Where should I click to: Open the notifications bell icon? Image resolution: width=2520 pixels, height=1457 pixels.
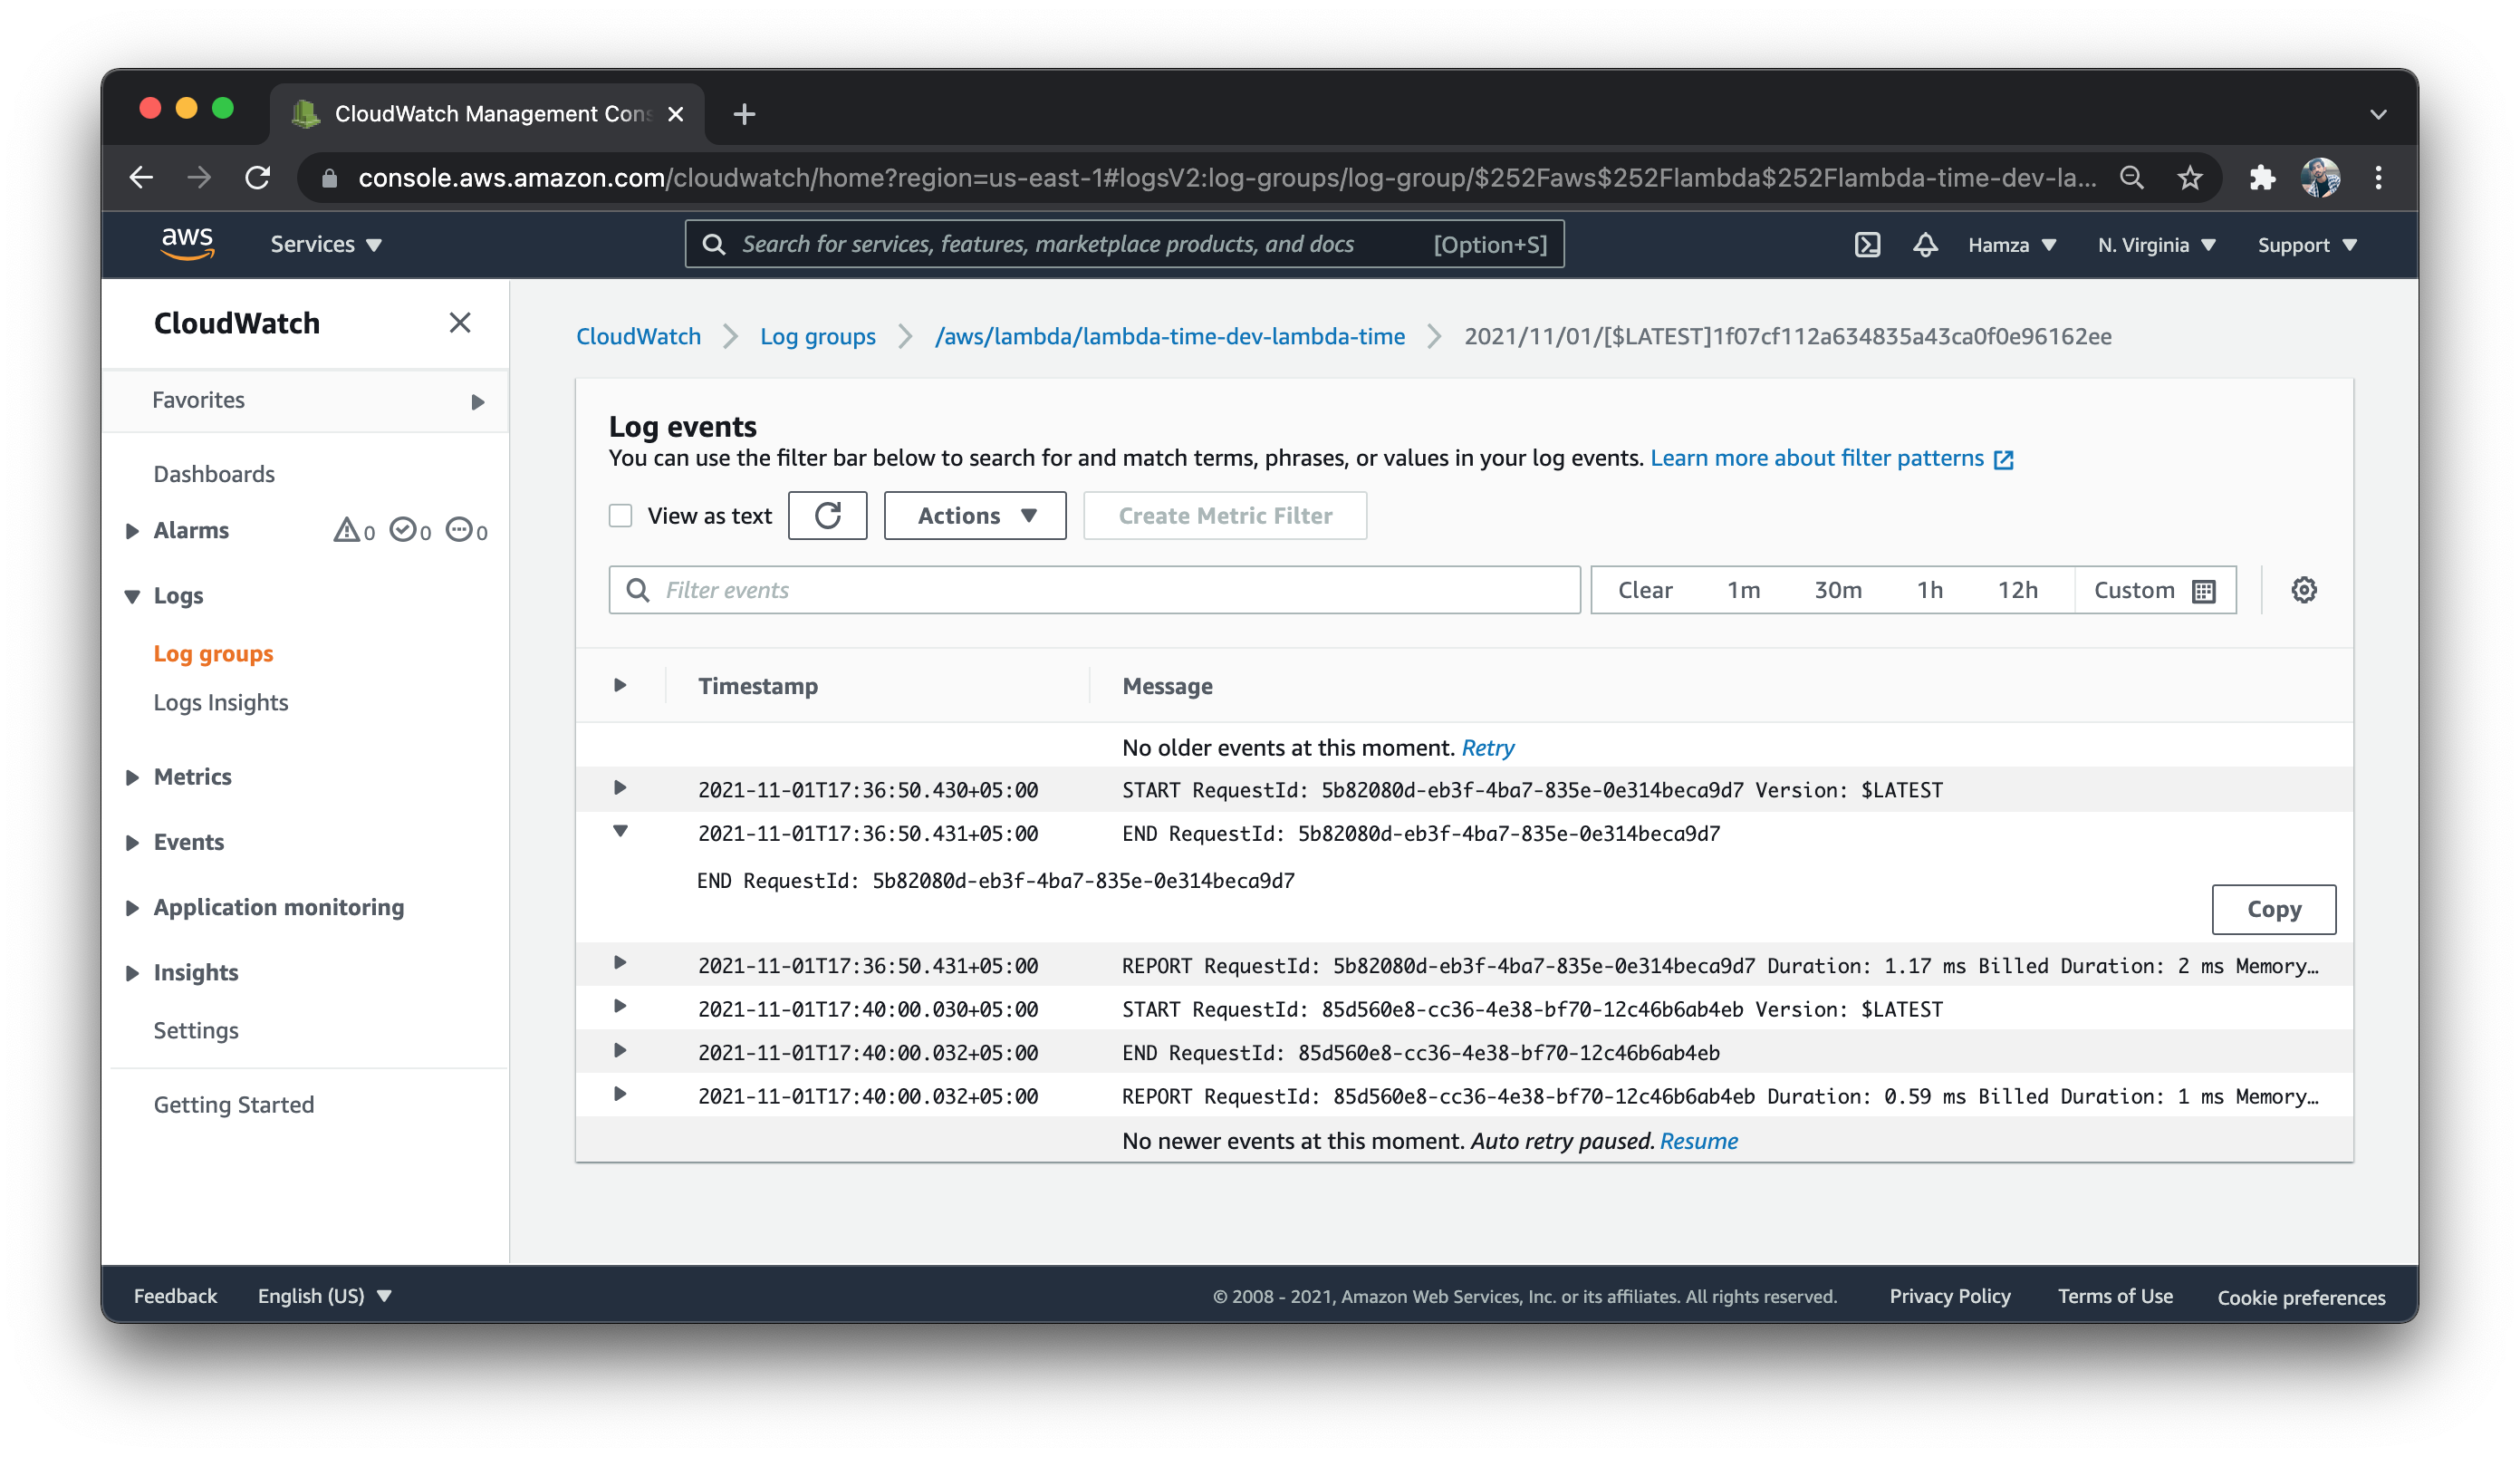point(1925,245)
